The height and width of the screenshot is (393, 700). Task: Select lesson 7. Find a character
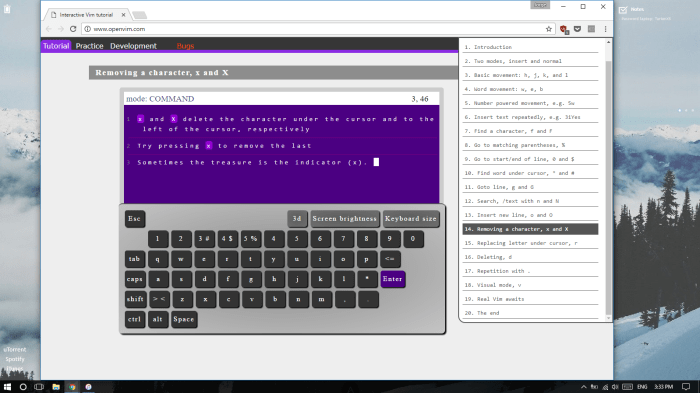coord(530,131)
